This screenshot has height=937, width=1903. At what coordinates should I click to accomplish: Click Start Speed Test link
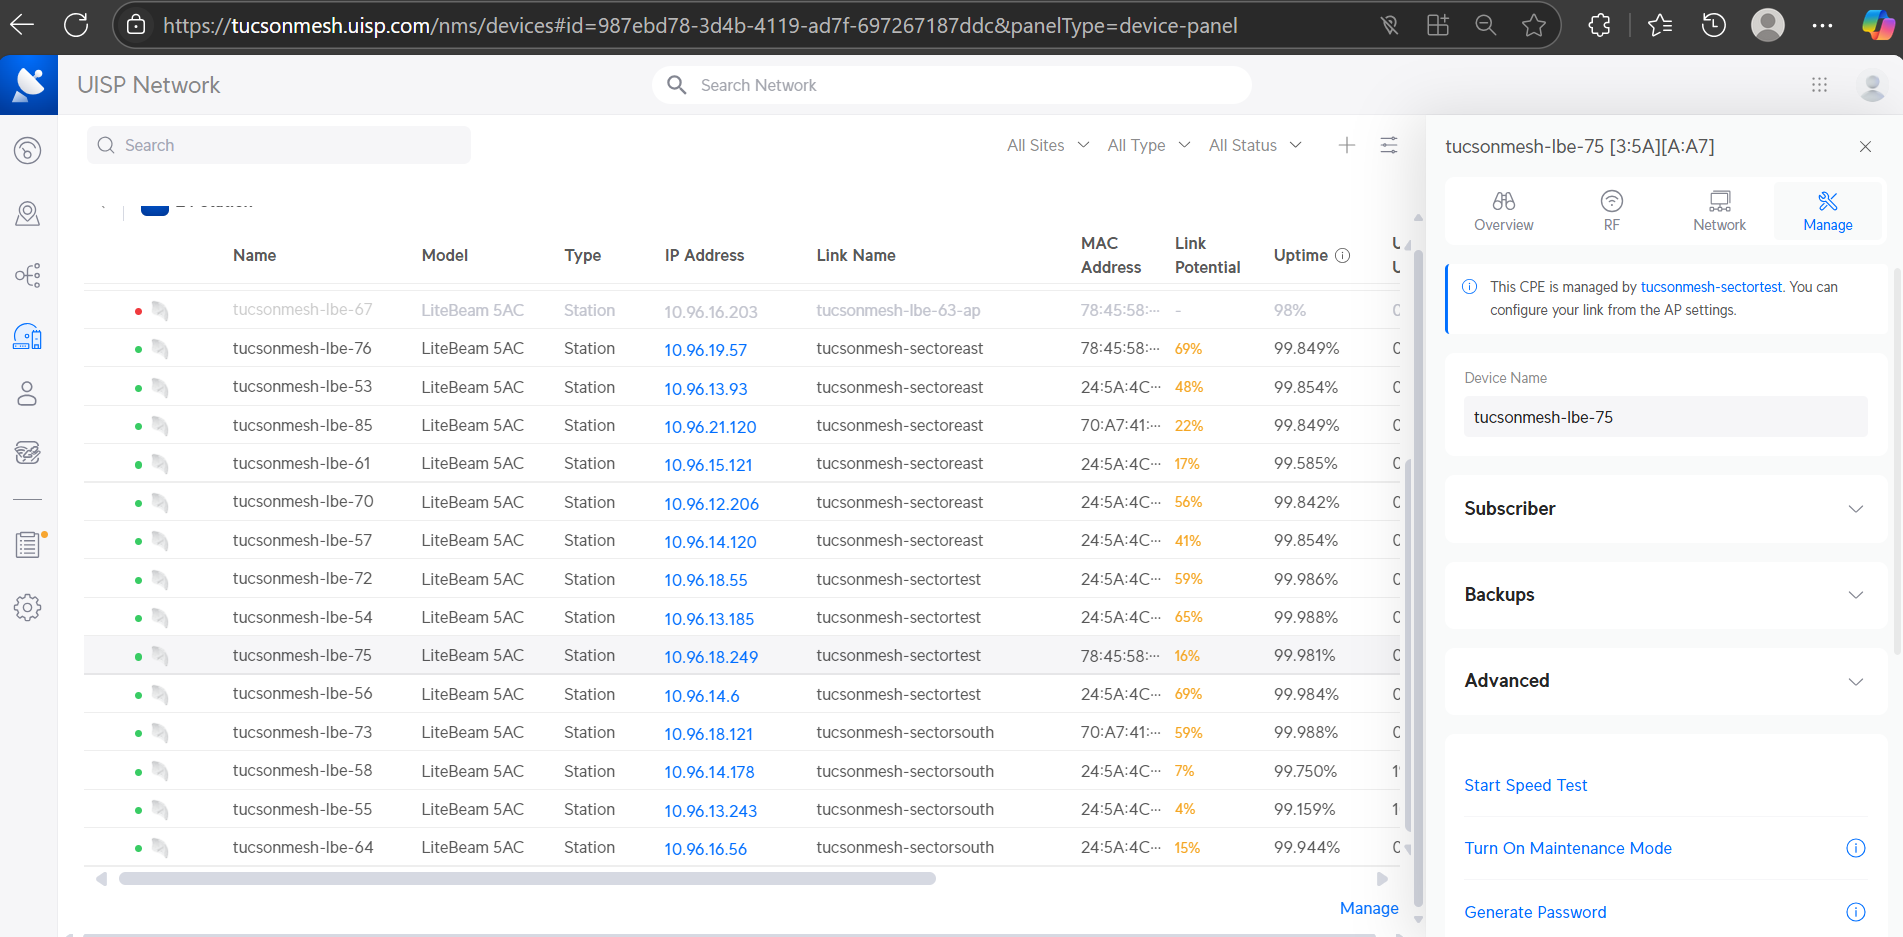[1525, 786]
